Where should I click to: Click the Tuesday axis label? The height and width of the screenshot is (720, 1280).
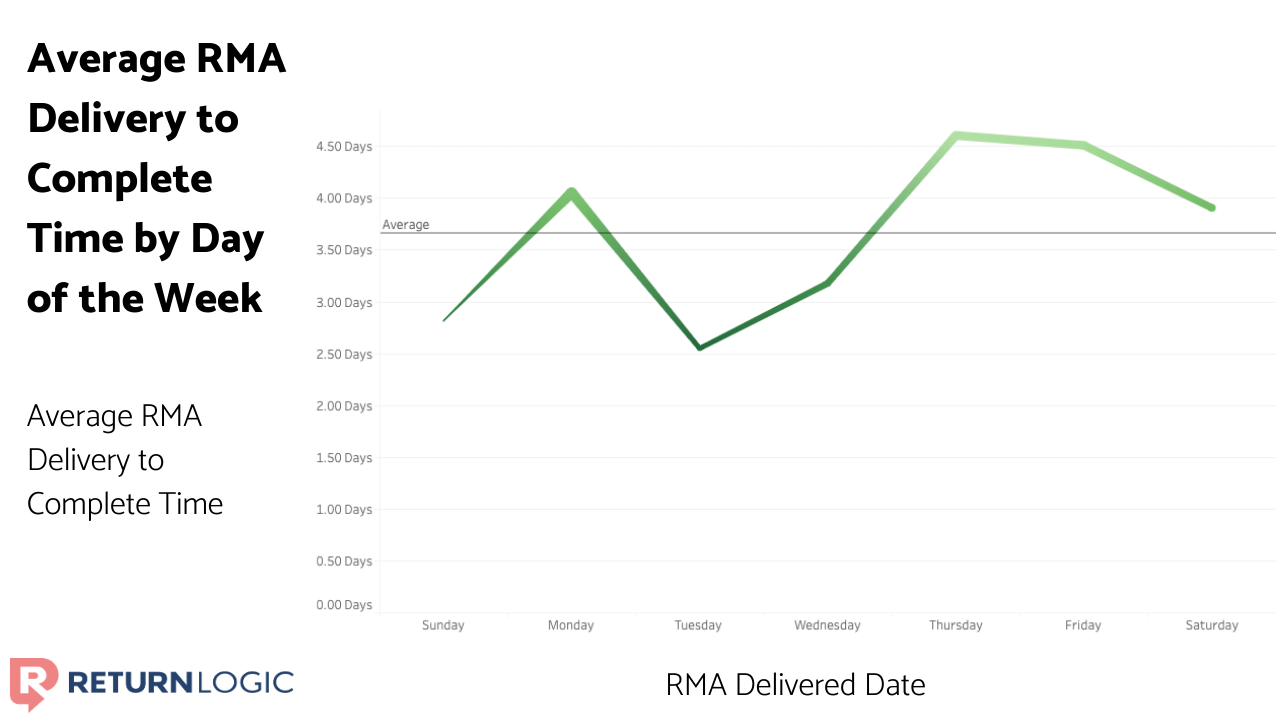pos(698,626)
